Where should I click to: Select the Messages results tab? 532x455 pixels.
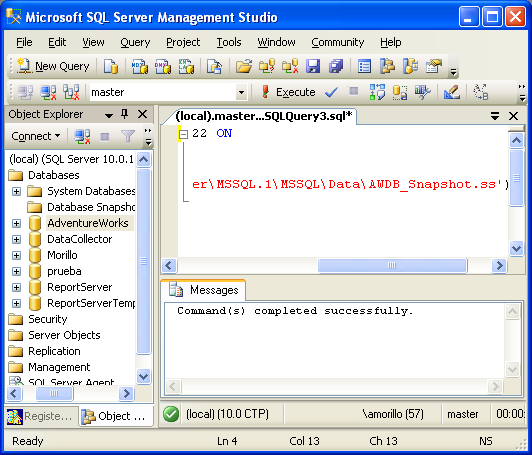tap(204, 290)
